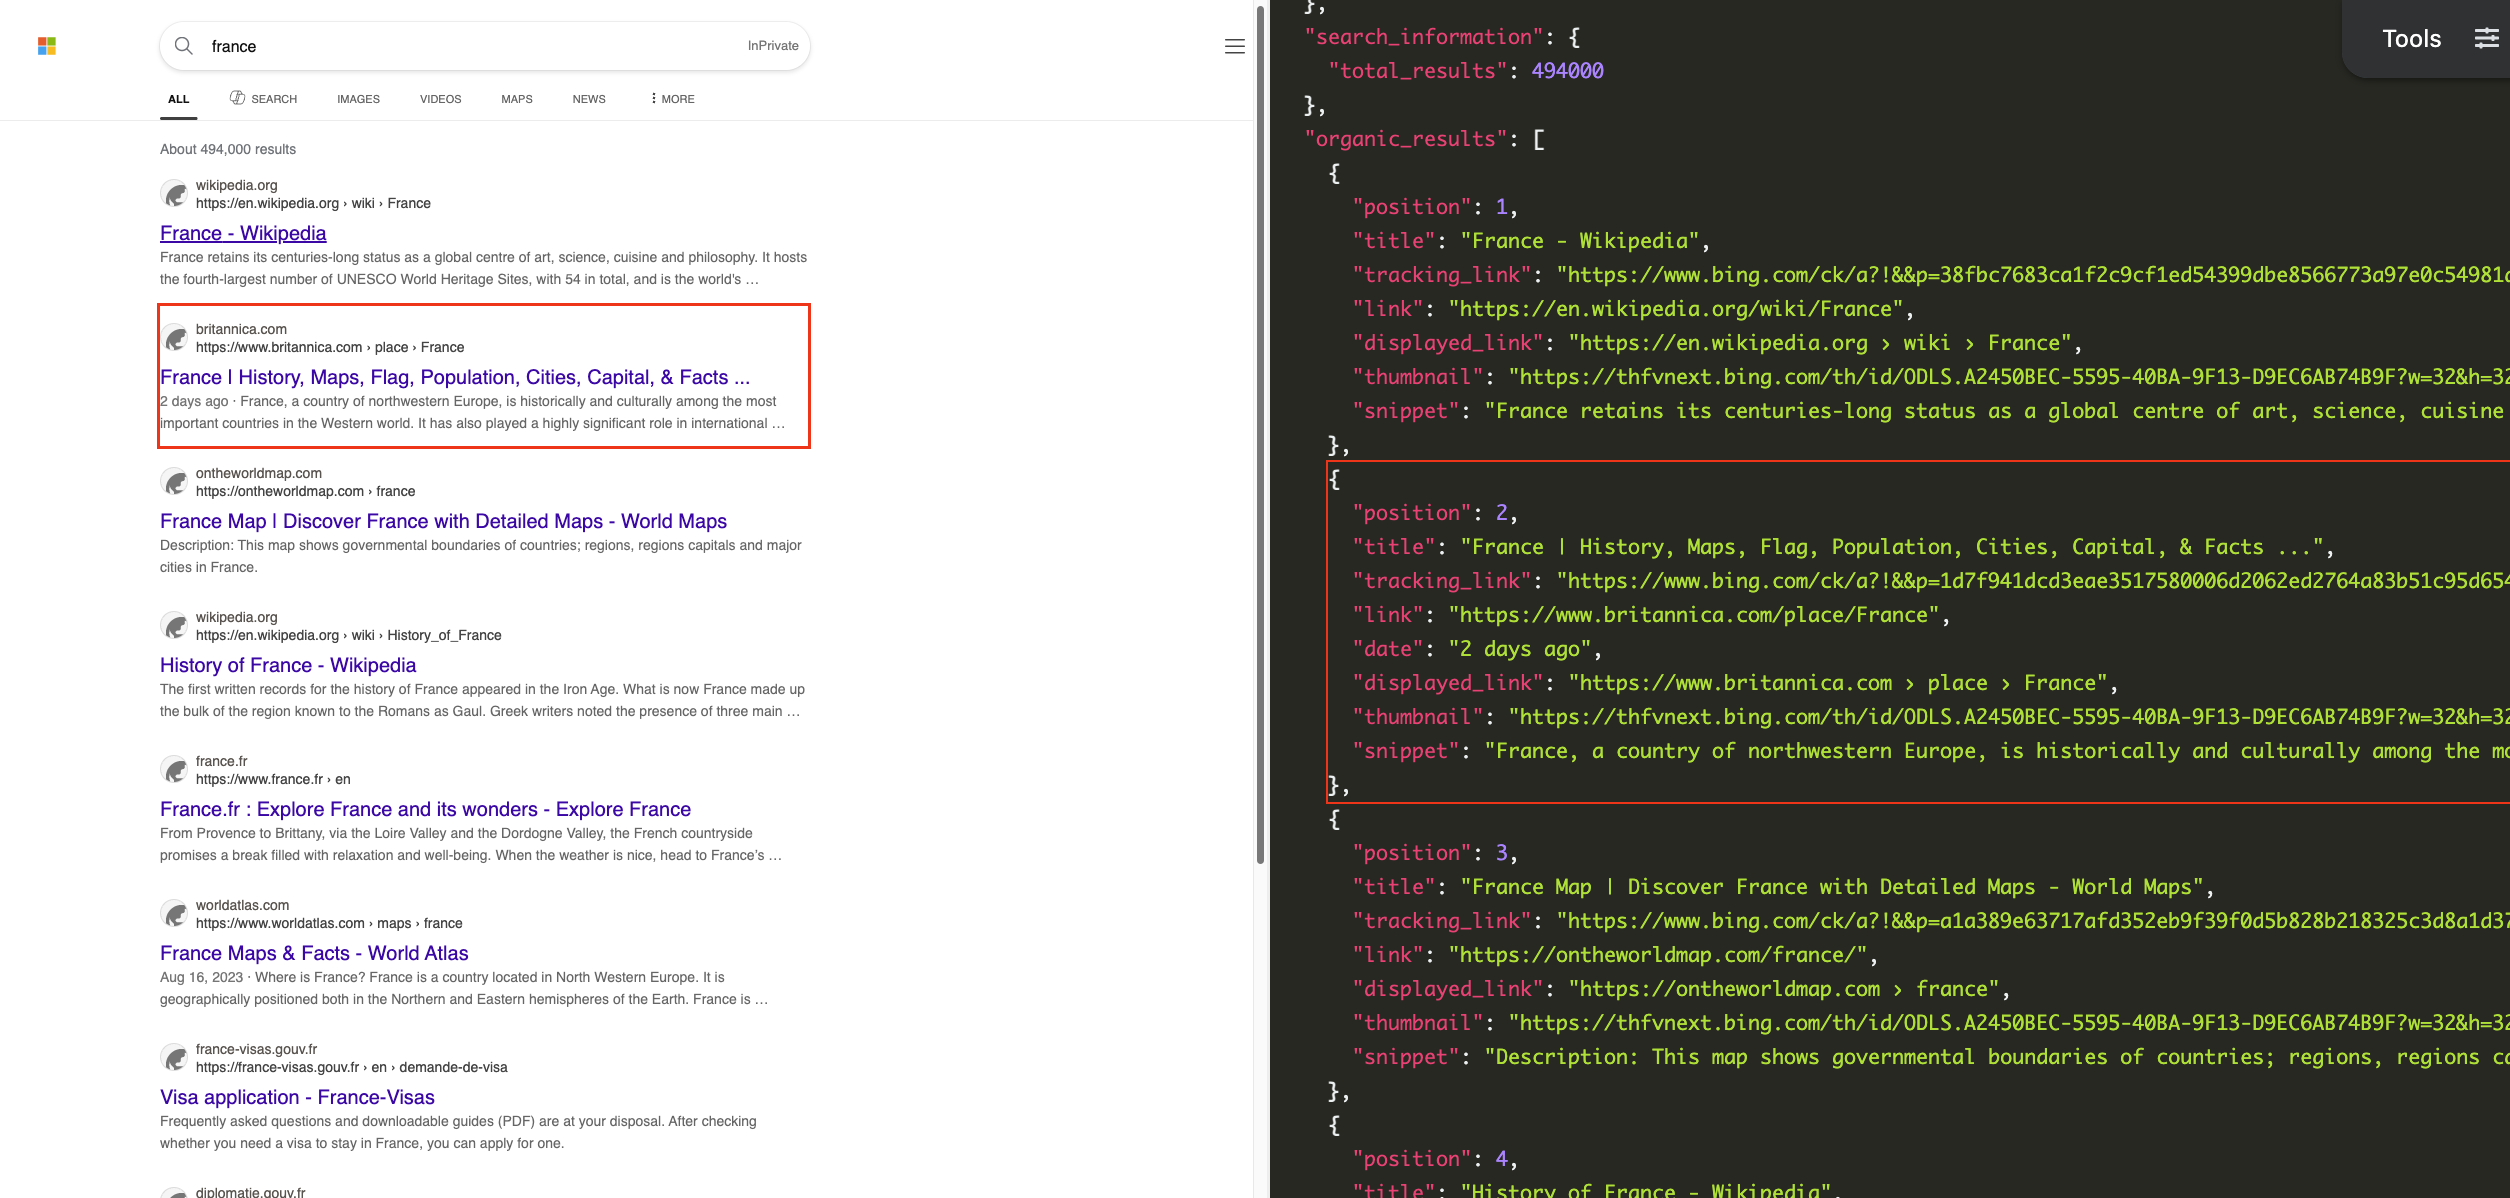The width and height of the screenshot is (2510, 1198).
Task: Click favicon beside france-visas.gouv.fr result
Action: [175, 1058]
